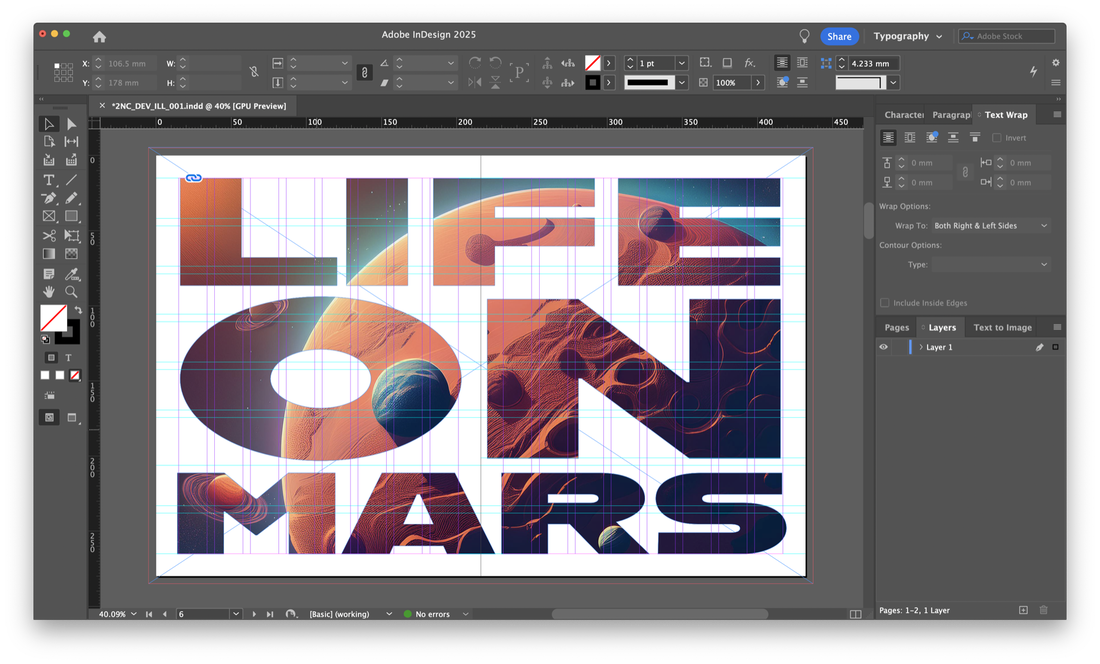Viewport: 1100px width, 664px height.
Task: Create new layer in Layers panel
Action: (1024, 610)
